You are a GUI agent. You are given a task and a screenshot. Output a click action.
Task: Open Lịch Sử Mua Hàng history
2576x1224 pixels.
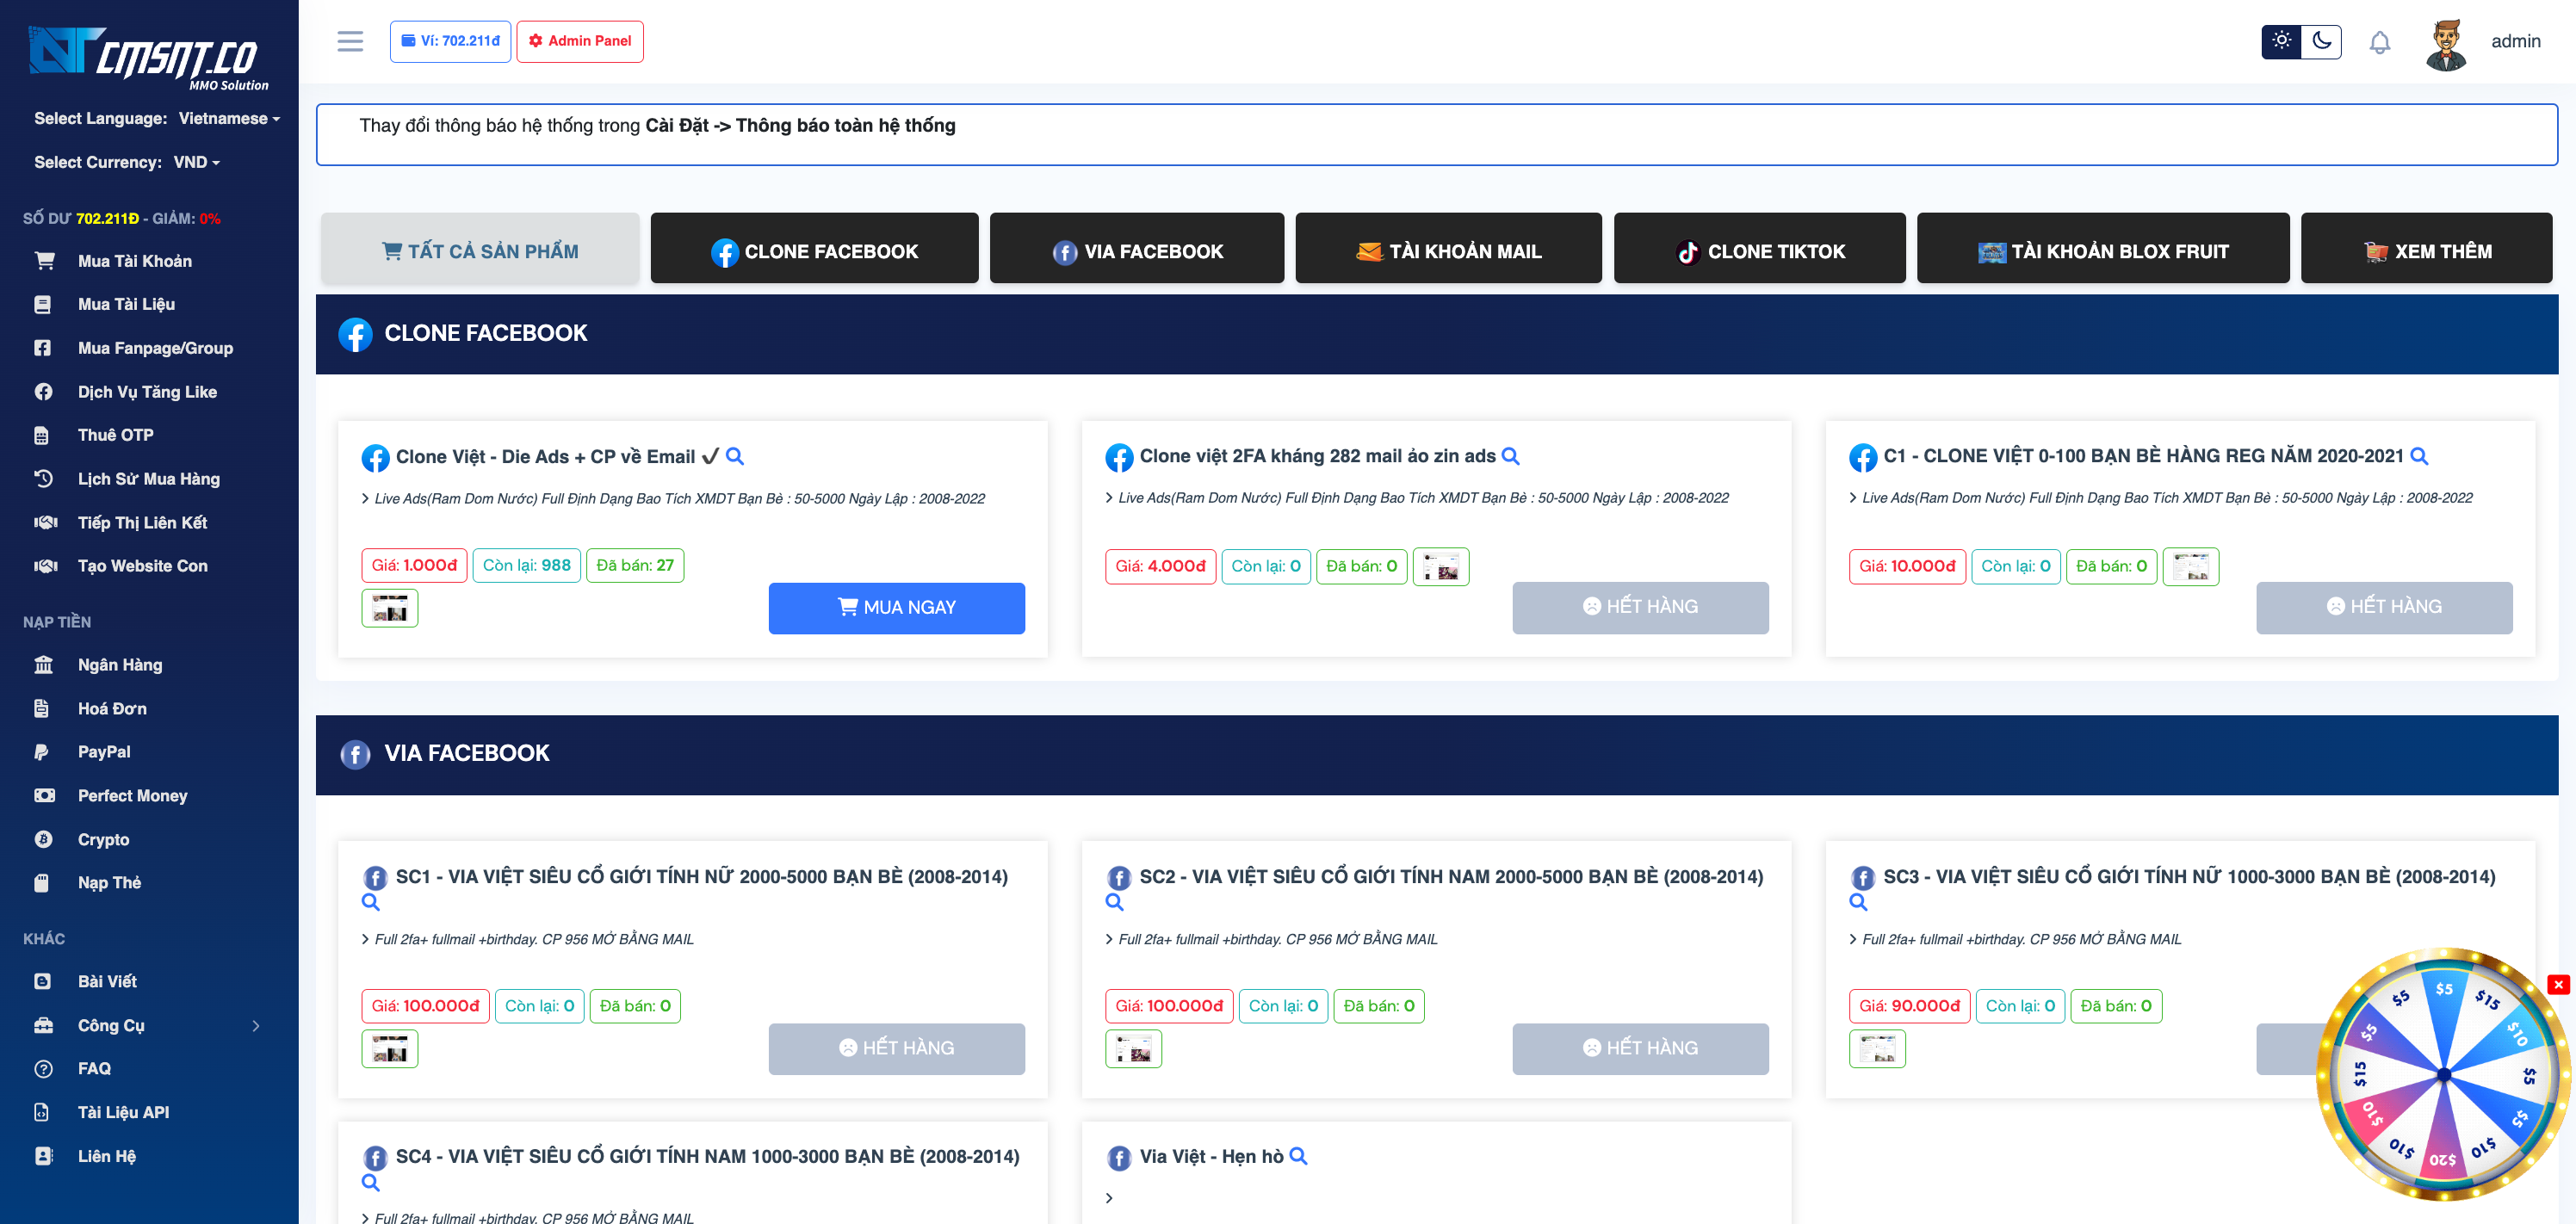[x=148, y=479]
